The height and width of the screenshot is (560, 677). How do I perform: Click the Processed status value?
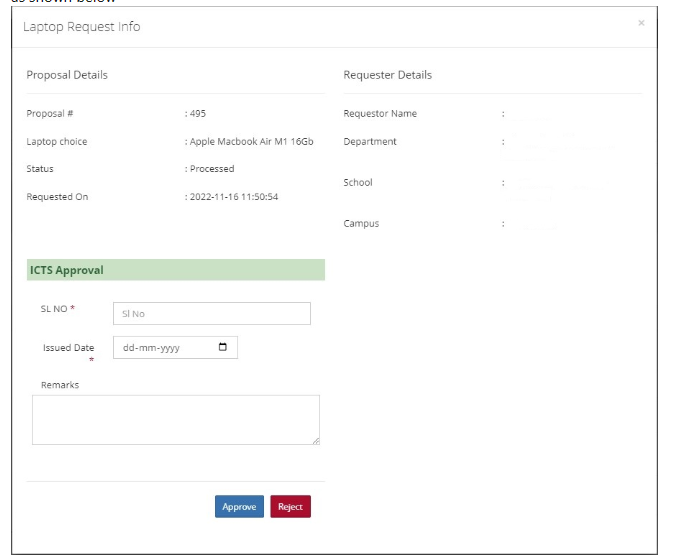tap(212, 169)
